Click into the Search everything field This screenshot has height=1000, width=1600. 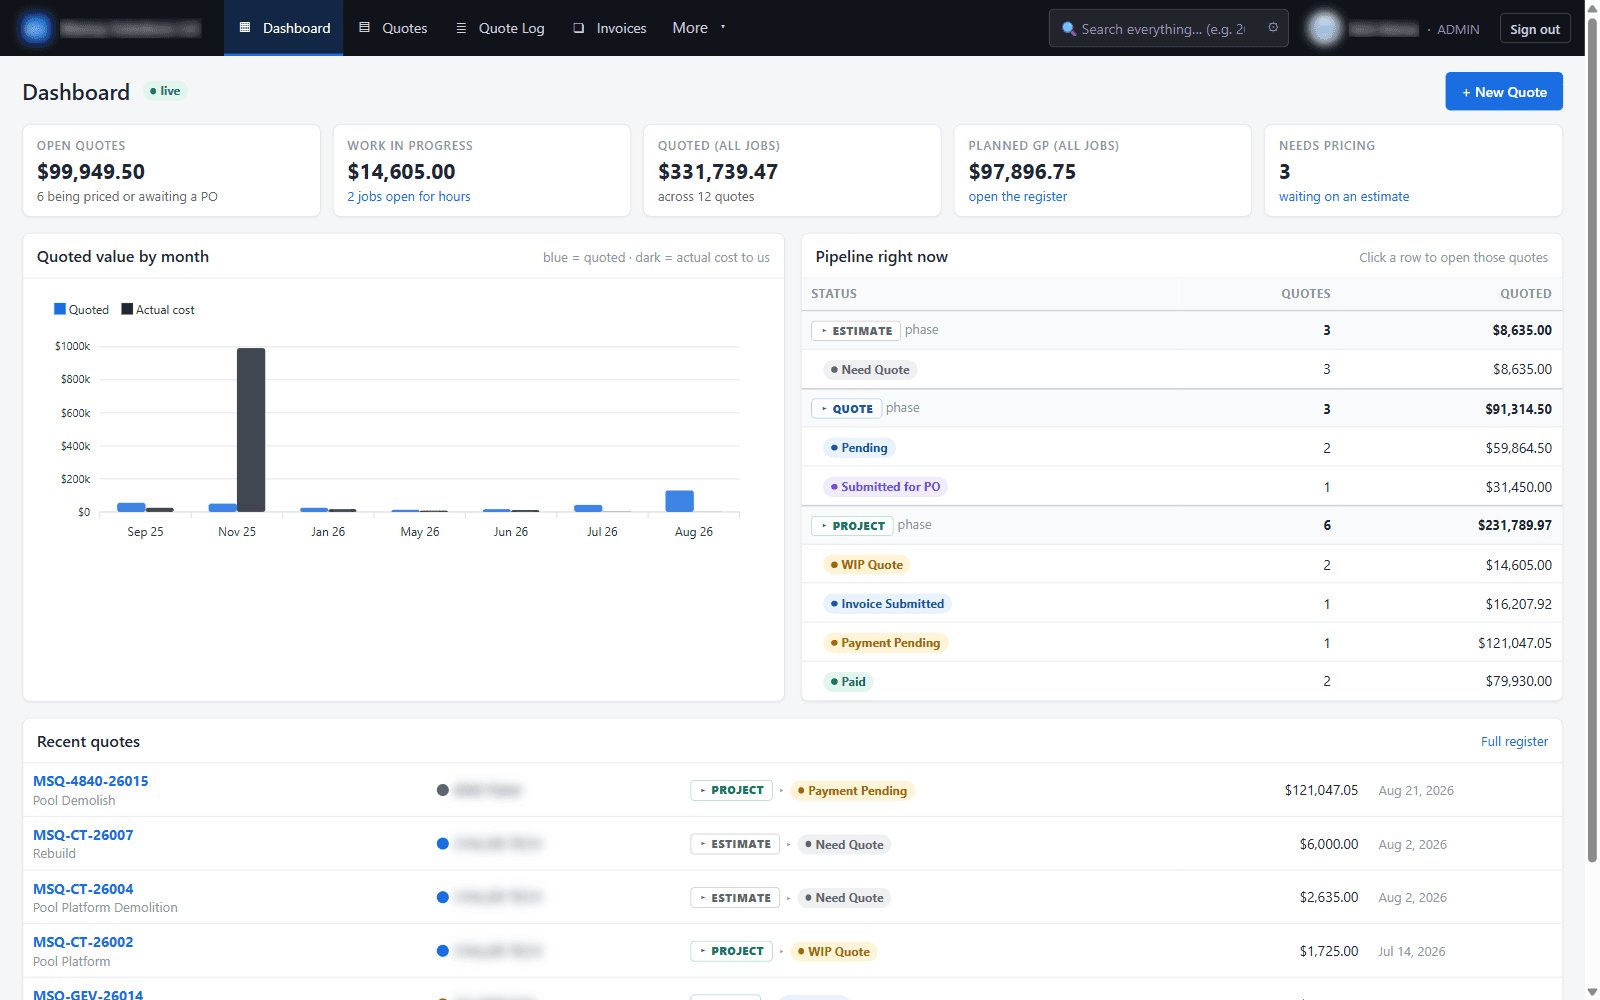click(x=1169, y=29)
